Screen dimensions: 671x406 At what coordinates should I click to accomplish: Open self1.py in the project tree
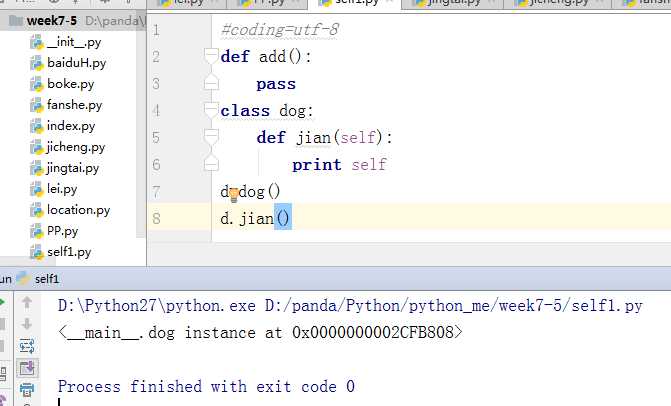69,252
